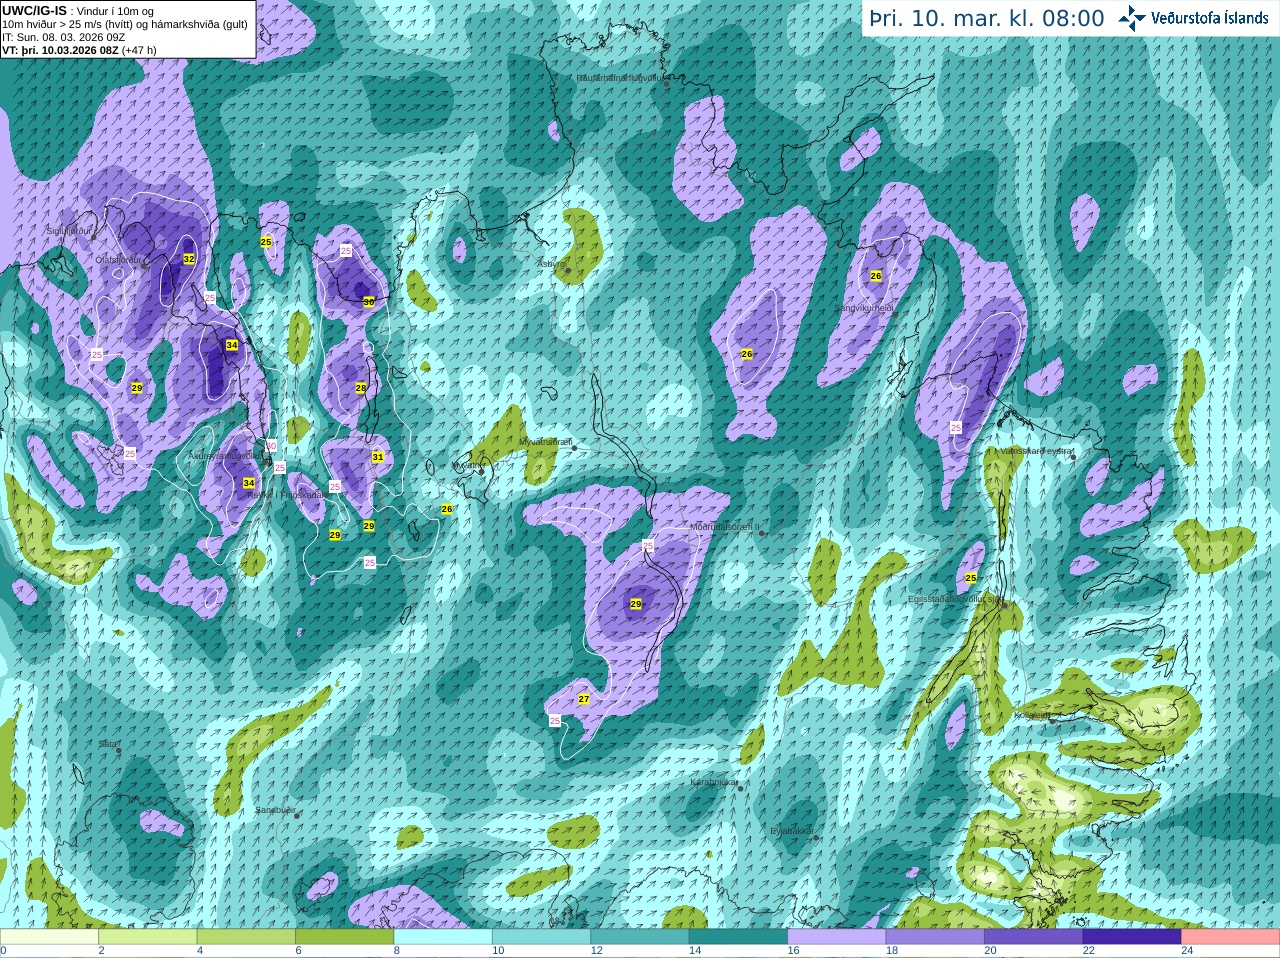Click the white 25 contour label northwest of Vatnsskarð eystra
Screen dimensions: 1280x958
pyautogui.click(x=956, y=427)
